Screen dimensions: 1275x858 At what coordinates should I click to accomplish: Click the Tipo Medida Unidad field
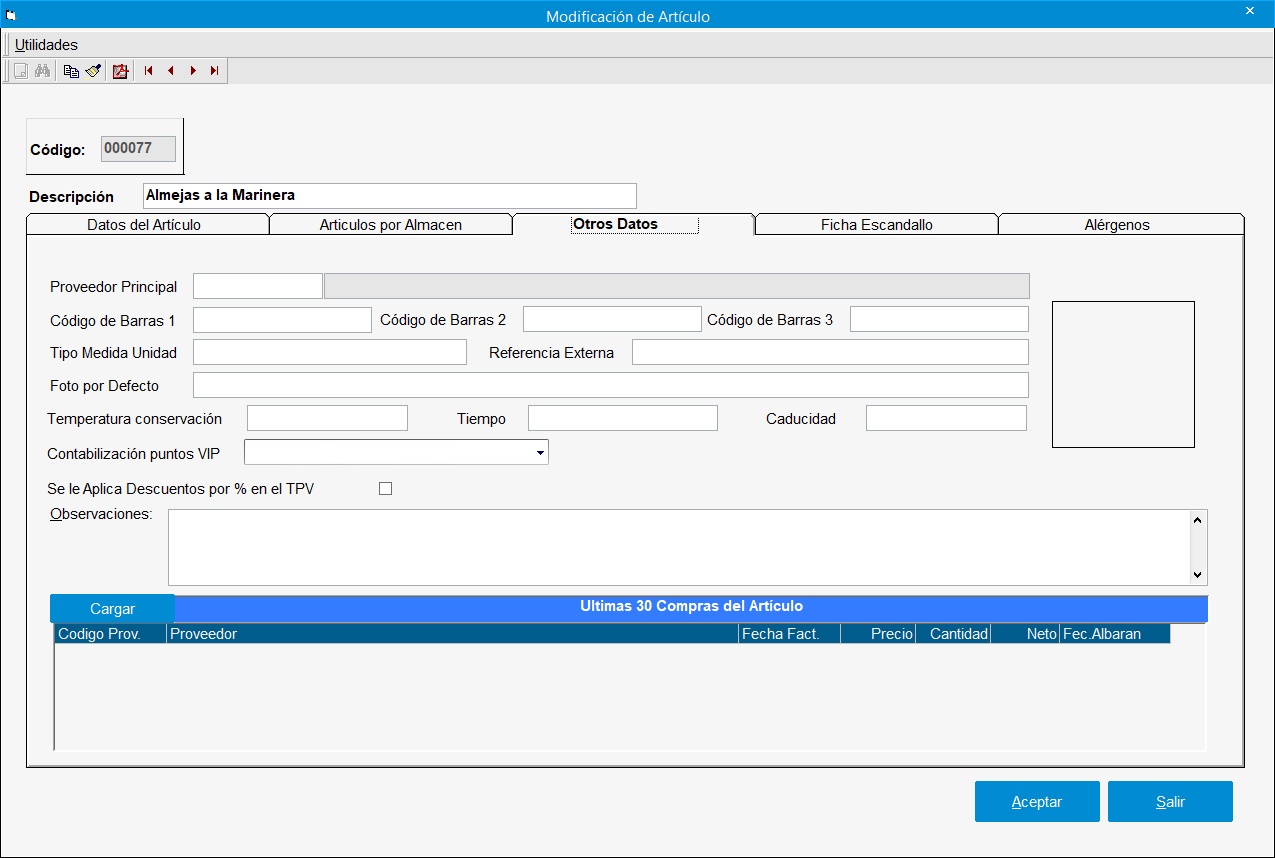(330, 352)
